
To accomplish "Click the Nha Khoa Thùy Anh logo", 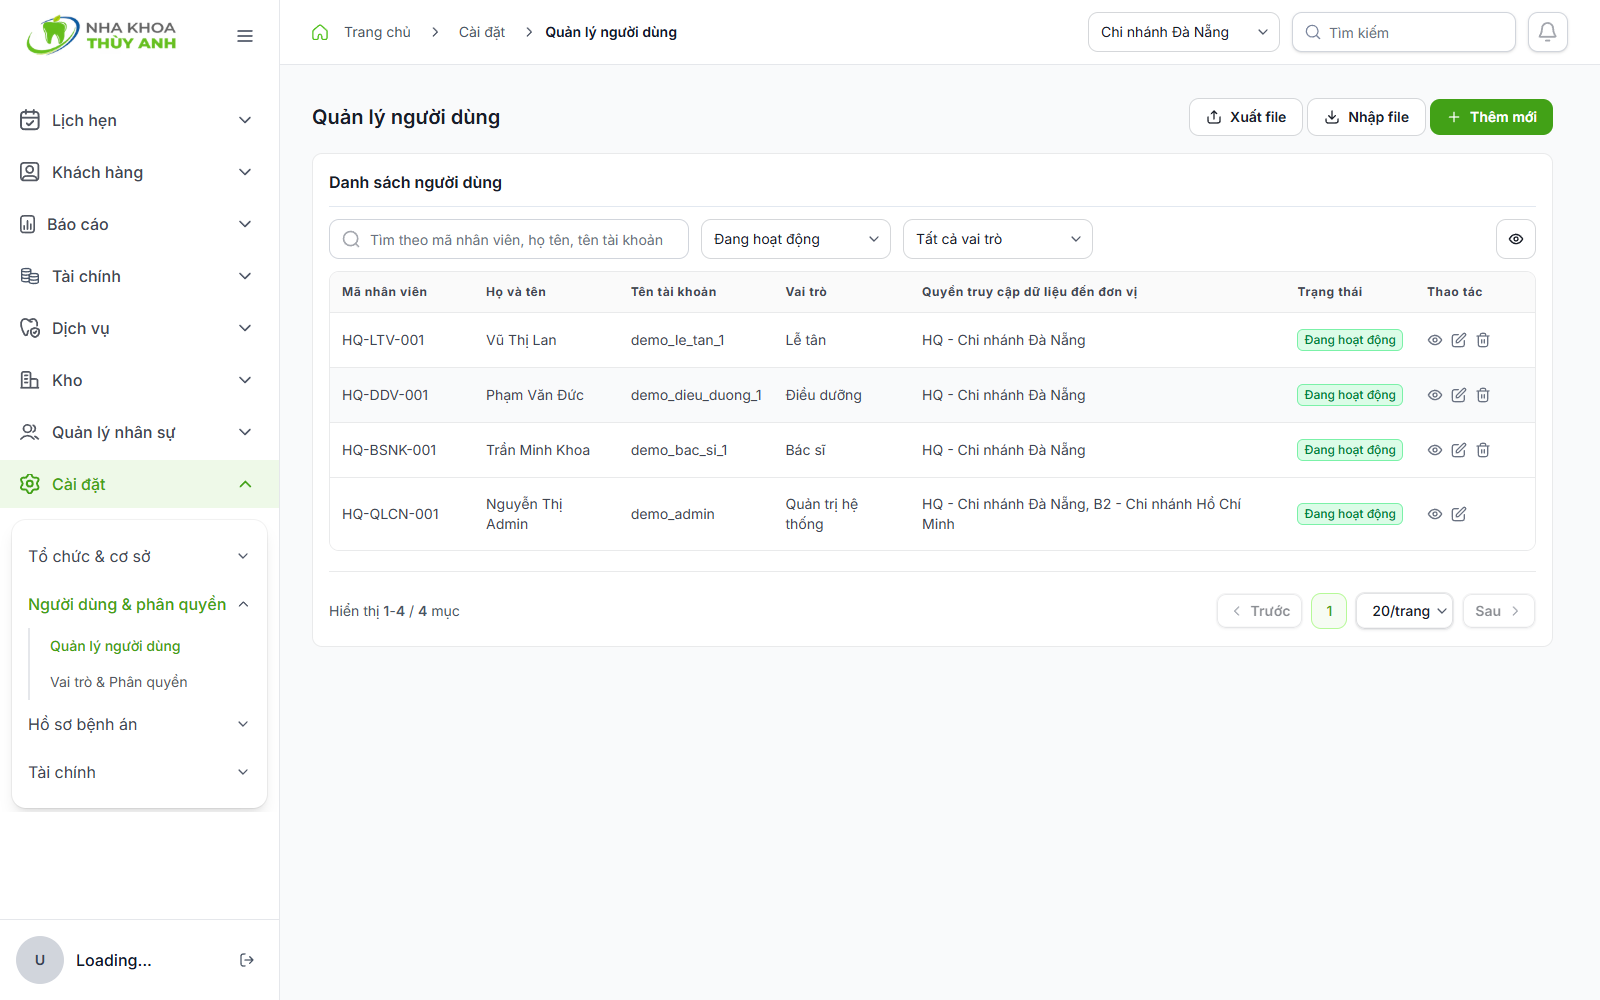I will [x=101, y=35].
